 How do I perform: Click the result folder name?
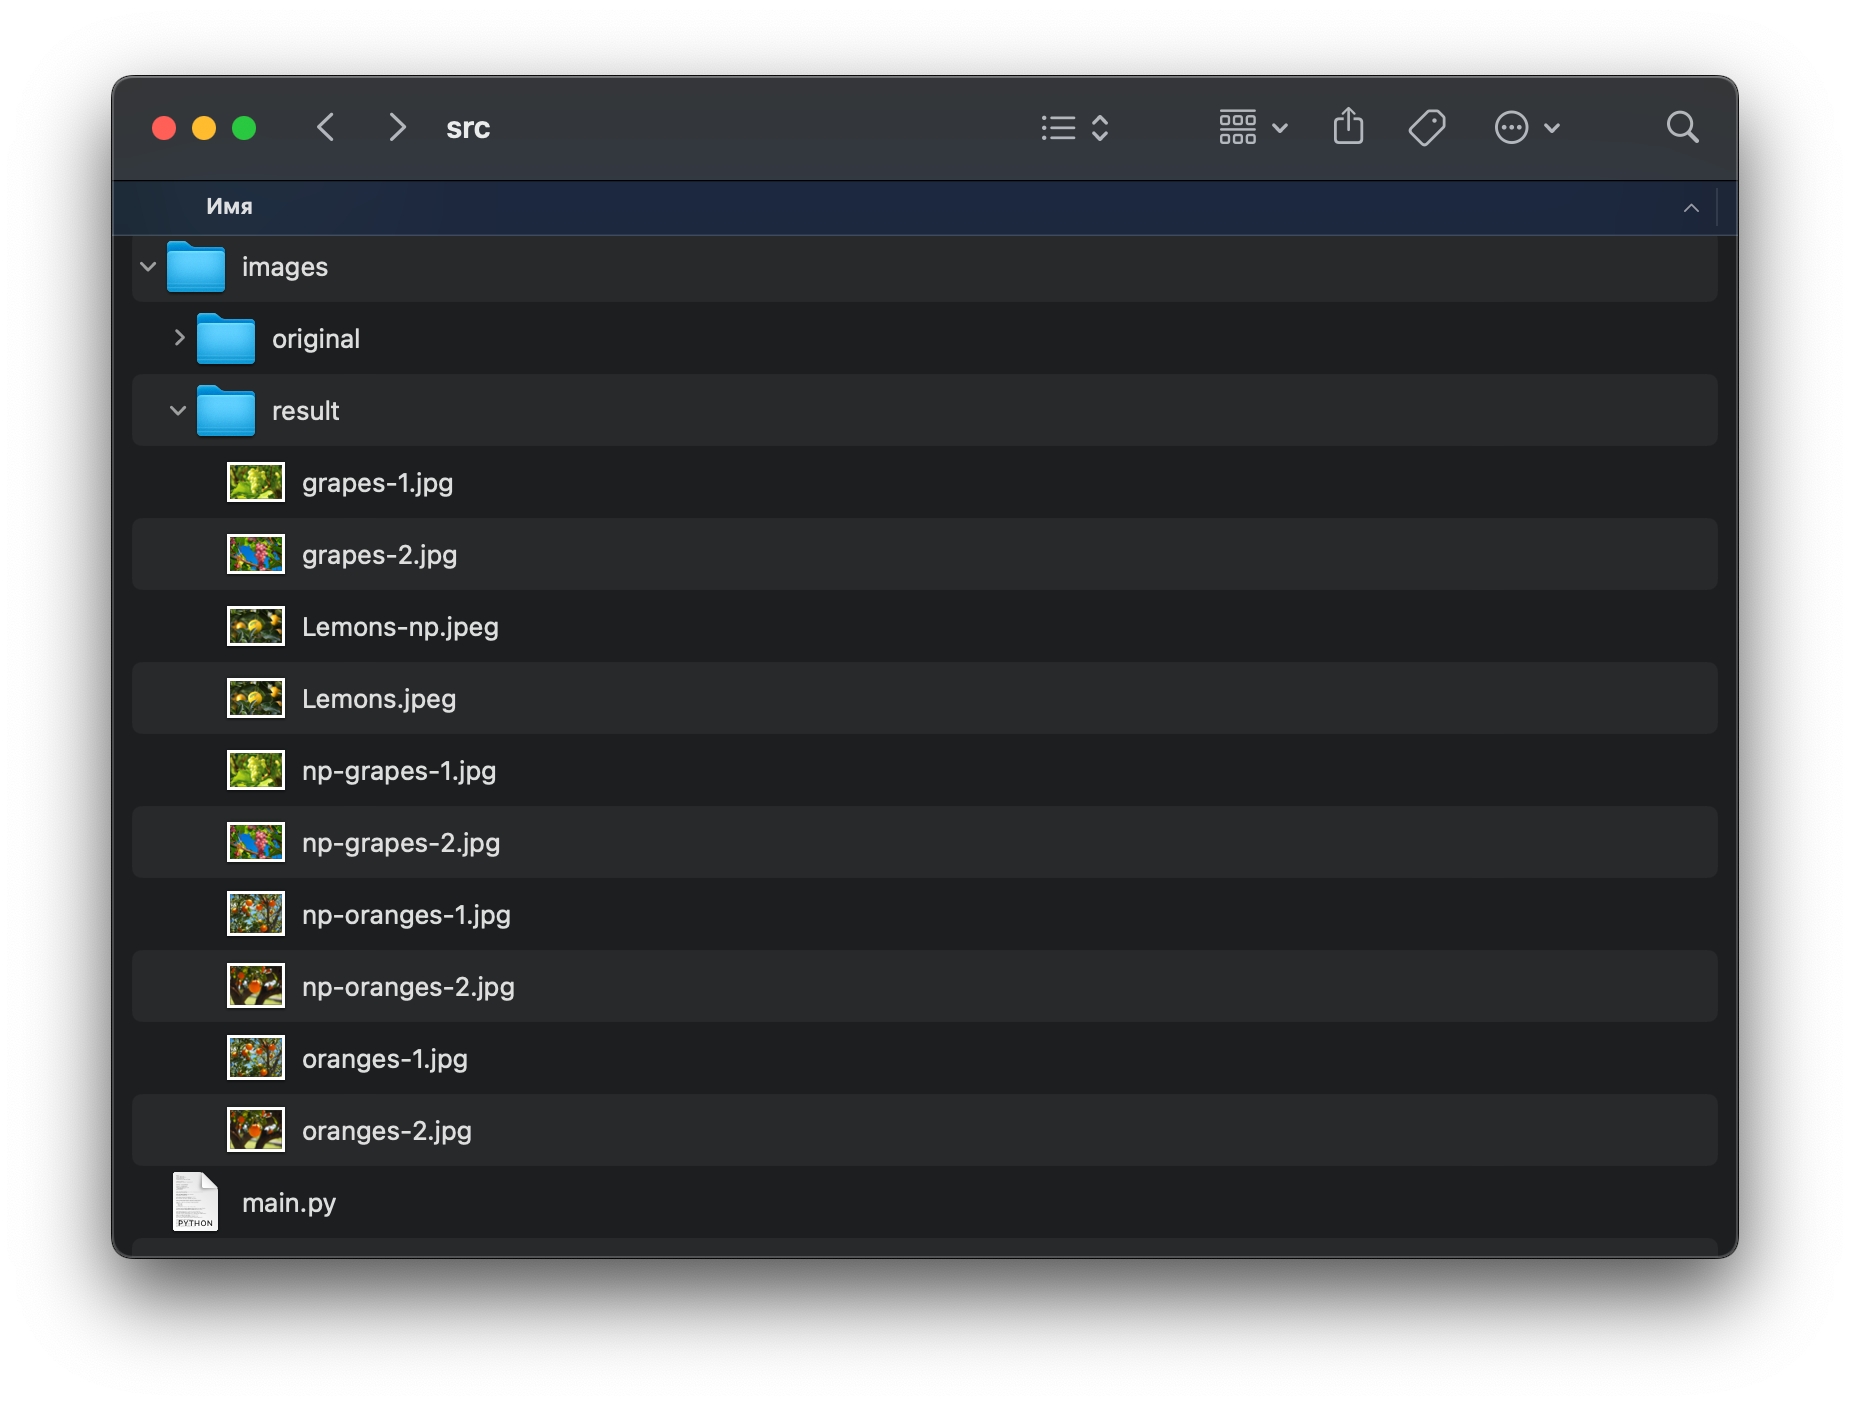pos(305,411)
